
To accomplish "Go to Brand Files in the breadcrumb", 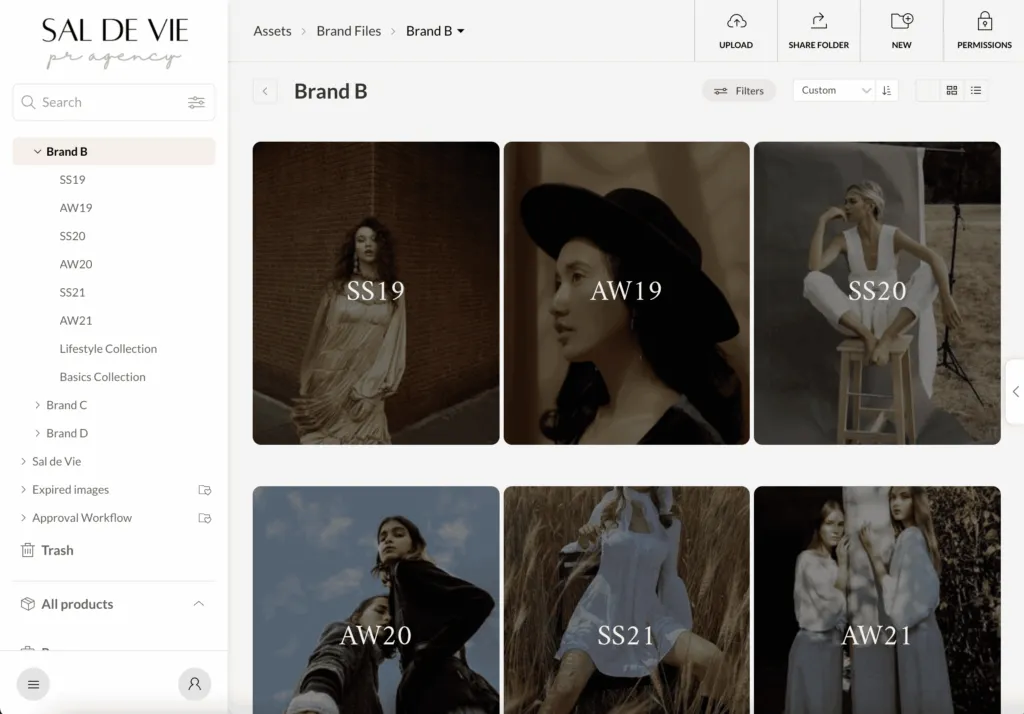I will click(349, 31).
